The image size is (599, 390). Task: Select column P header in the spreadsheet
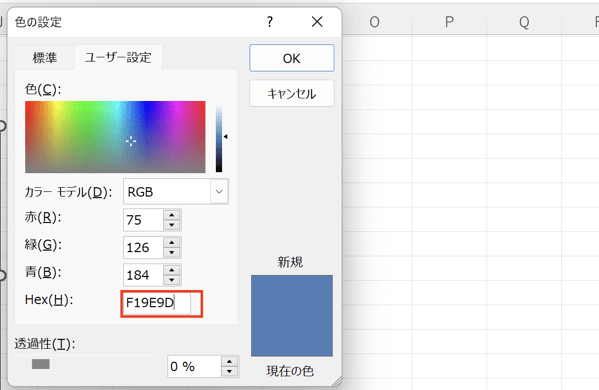tap(449, 22)
